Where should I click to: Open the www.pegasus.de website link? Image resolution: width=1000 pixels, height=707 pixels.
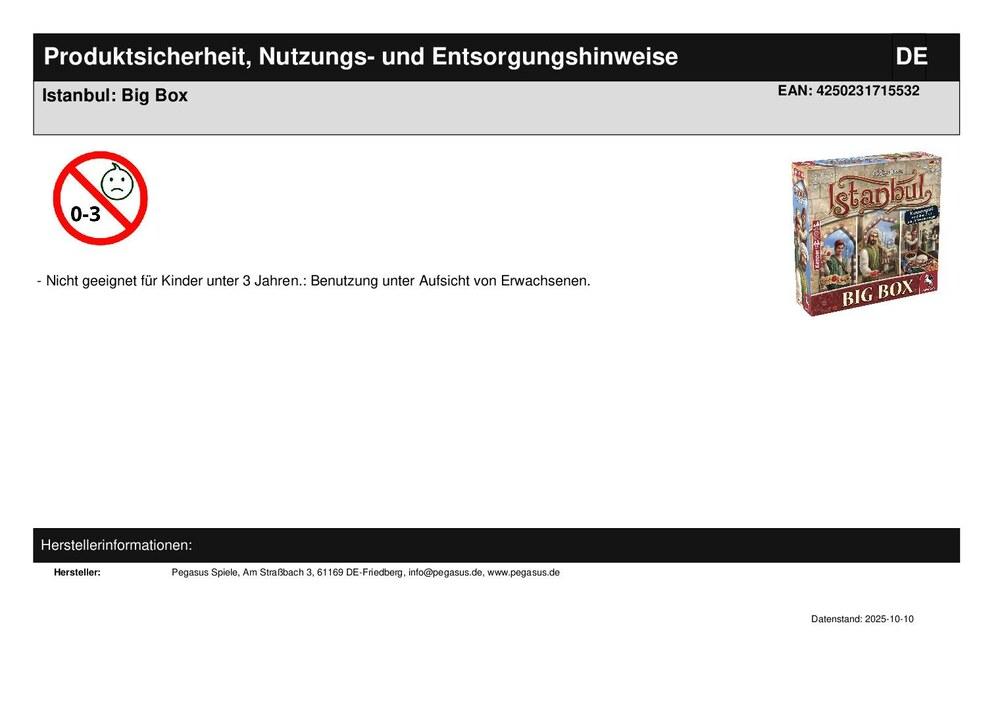(523, 573)
